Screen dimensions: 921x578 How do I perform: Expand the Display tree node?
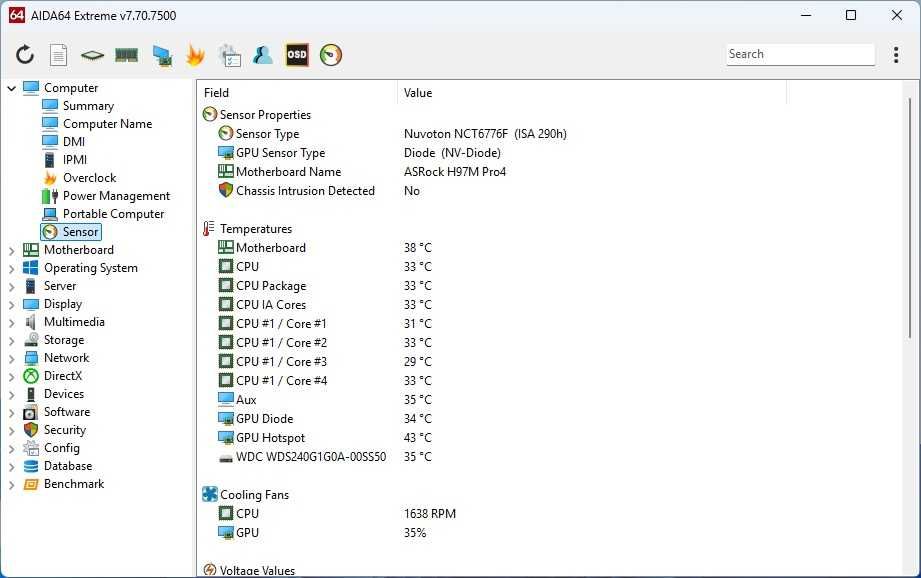12,304
